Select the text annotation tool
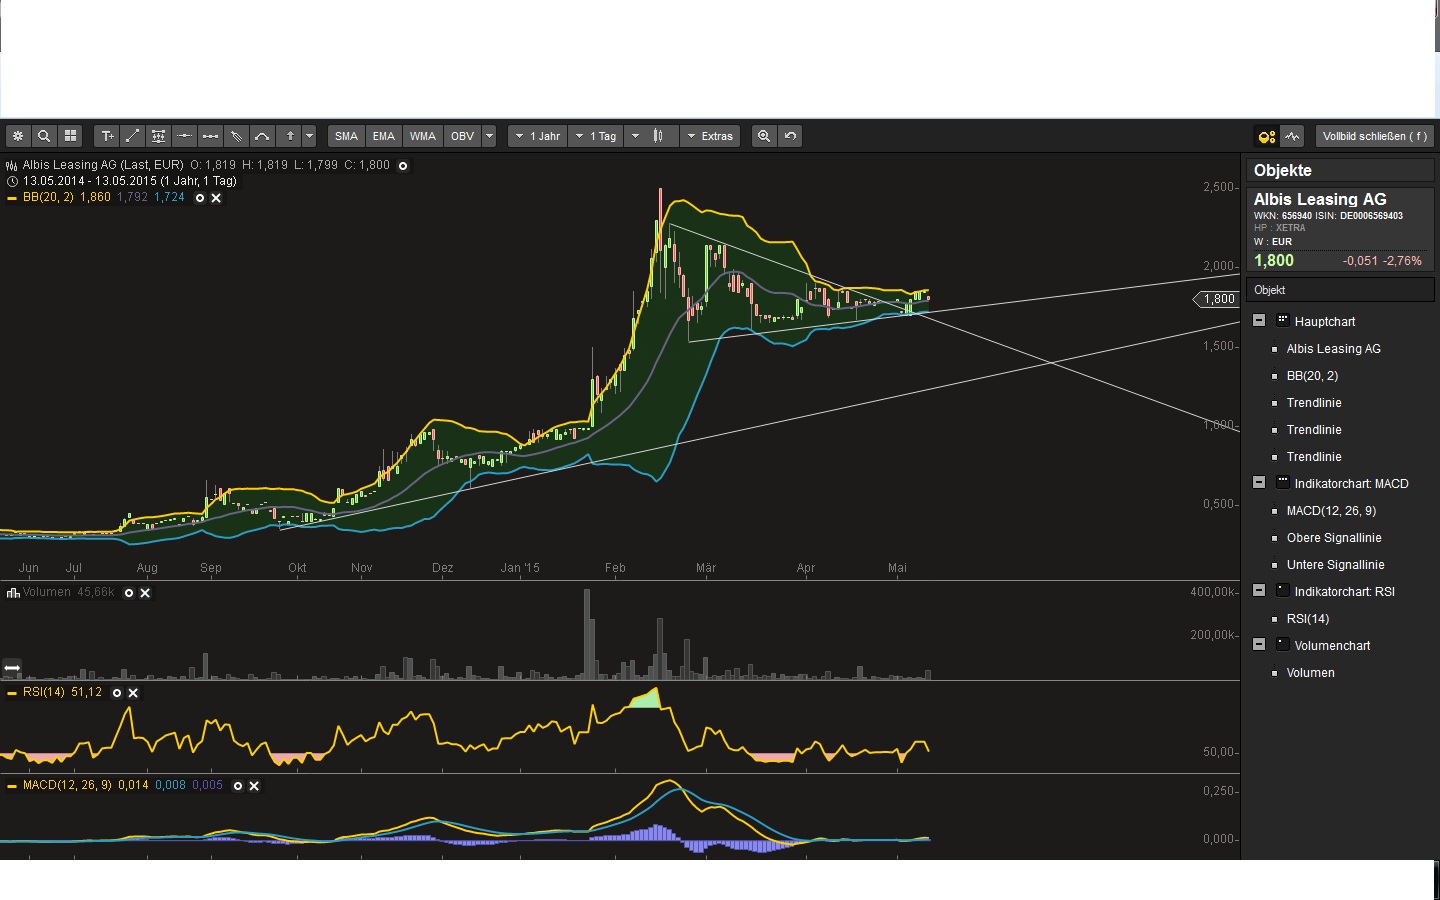 [107, 136]
